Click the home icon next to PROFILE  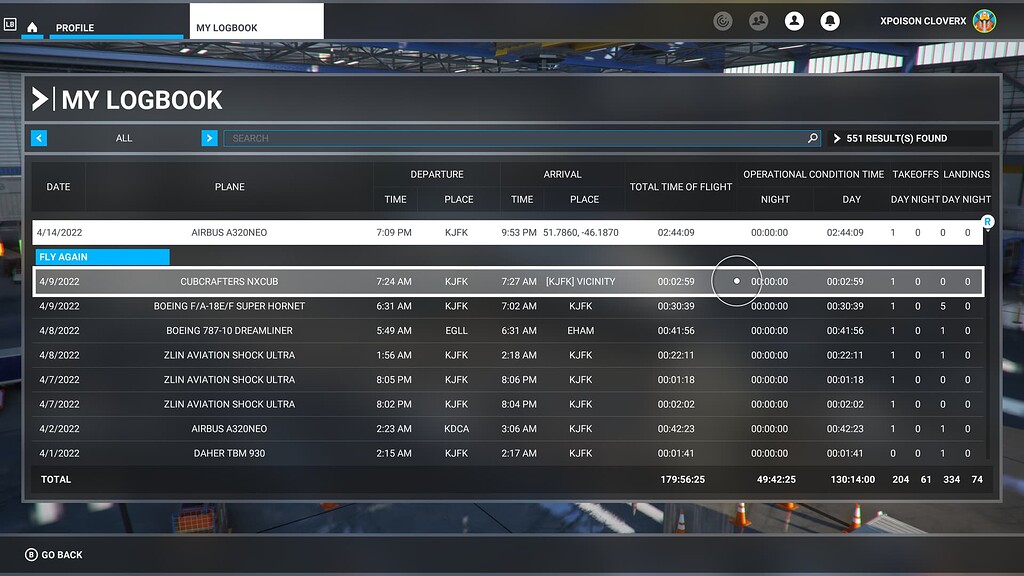coord(31,28)
